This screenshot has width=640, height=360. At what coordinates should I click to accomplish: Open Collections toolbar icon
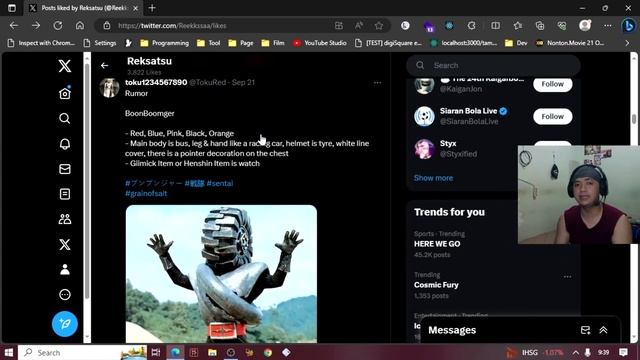click(540, 26)
